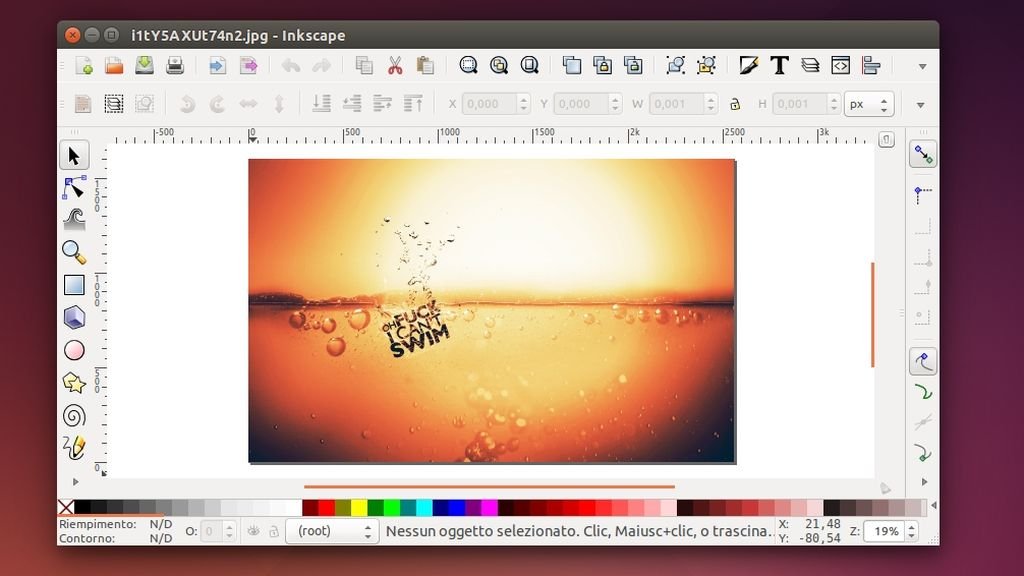Pick the yellow swatch in palette
The image size is (1024, 576).
(x=358, y=508)
